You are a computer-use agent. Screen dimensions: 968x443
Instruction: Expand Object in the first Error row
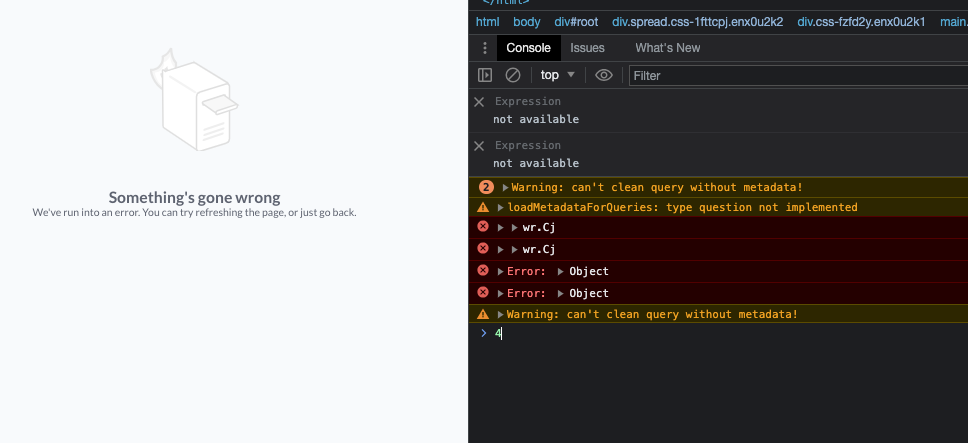tap(561, 271)
